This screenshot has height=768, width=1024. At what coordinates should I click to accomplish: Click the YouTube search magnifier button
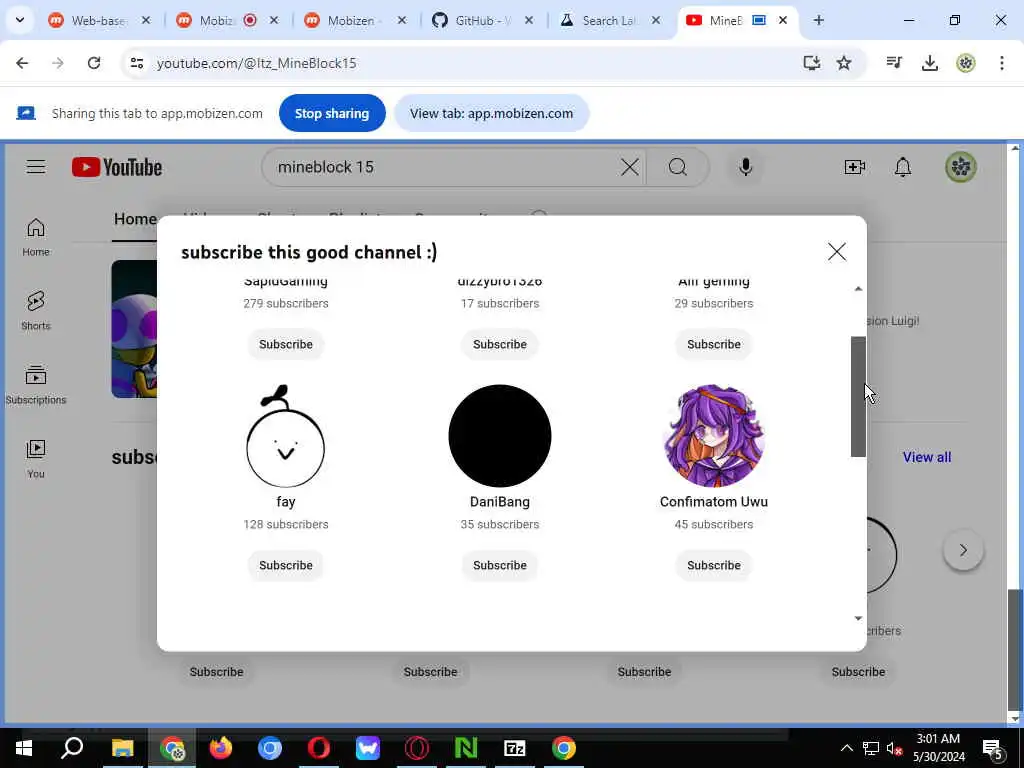(x=677, y=167)
